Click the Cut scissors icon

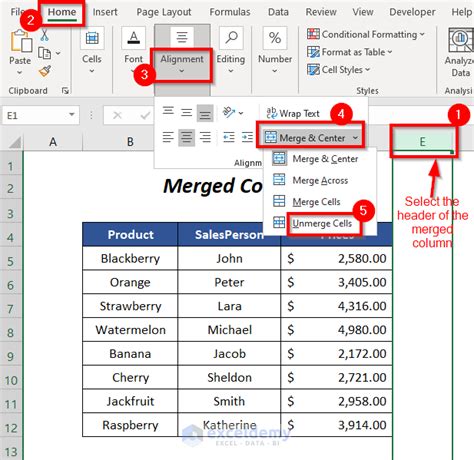(x=44, y=35)
